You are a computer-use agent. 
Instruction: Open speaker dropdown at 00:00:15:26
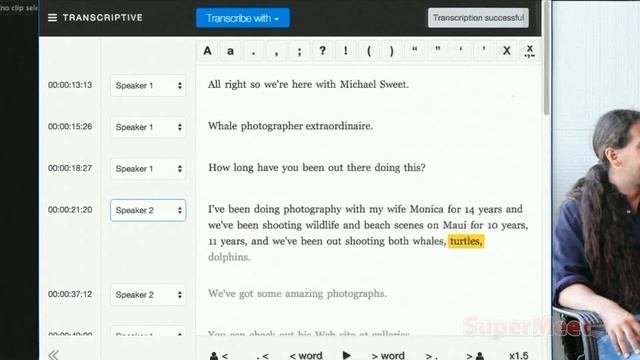coord(148,127)
